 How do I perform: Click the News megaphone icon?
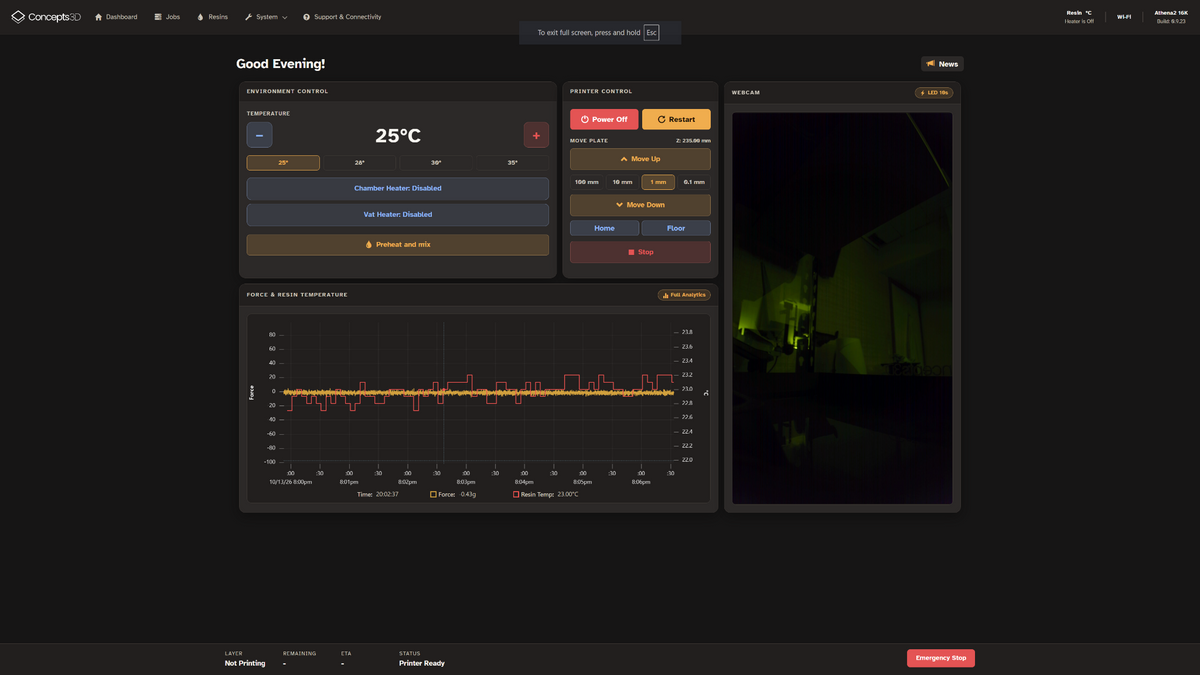pyautogui.click(x=931, y=64)
